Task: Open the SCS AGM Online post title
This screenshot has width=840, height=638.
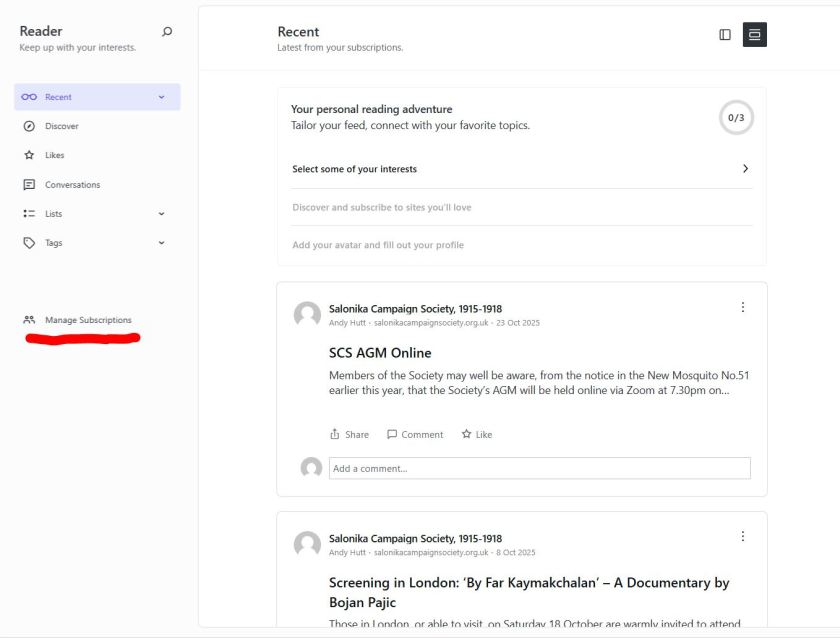Action: (x=380, y=353)
